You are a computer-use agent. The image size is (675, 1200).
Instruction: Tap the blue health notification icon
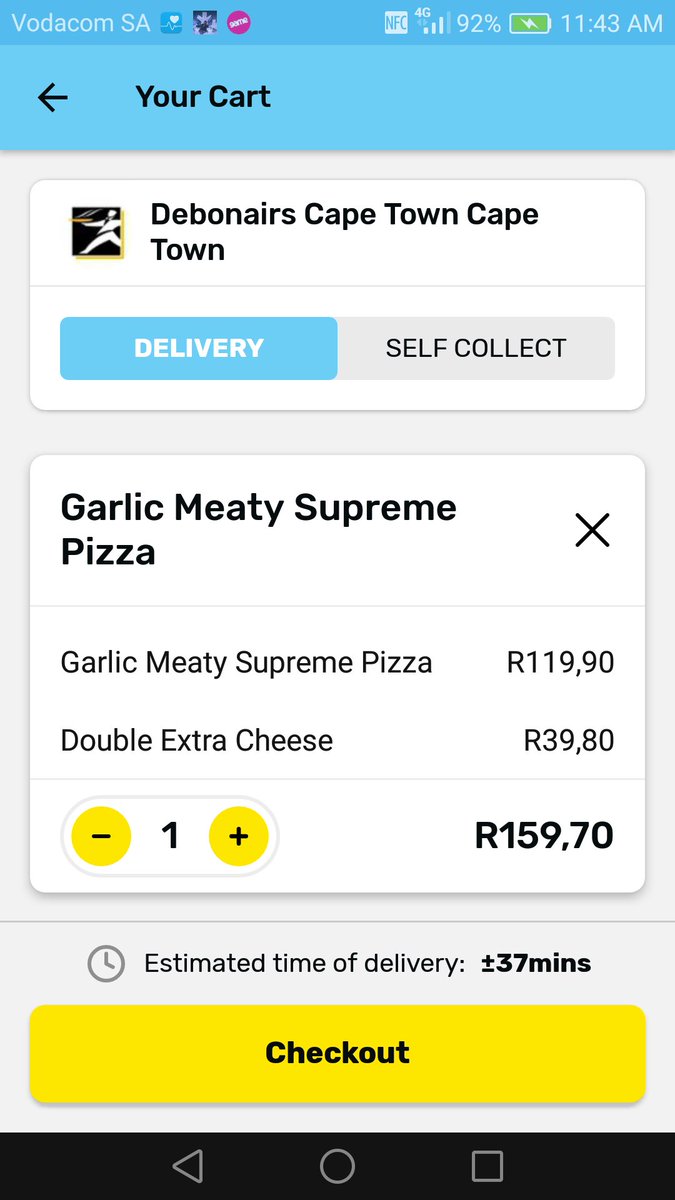tap(171, 23)
